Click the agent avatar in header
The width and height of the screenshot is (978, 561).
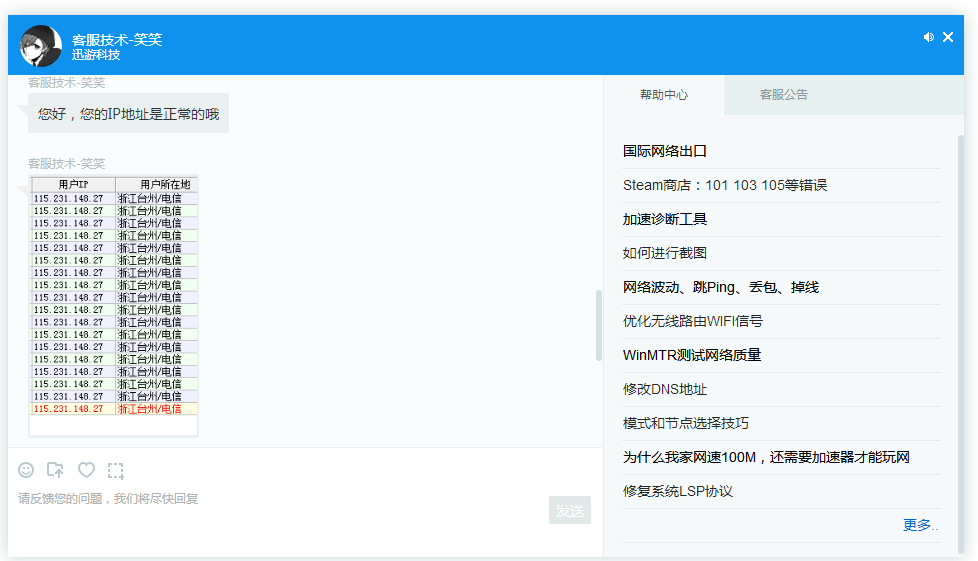41,45
